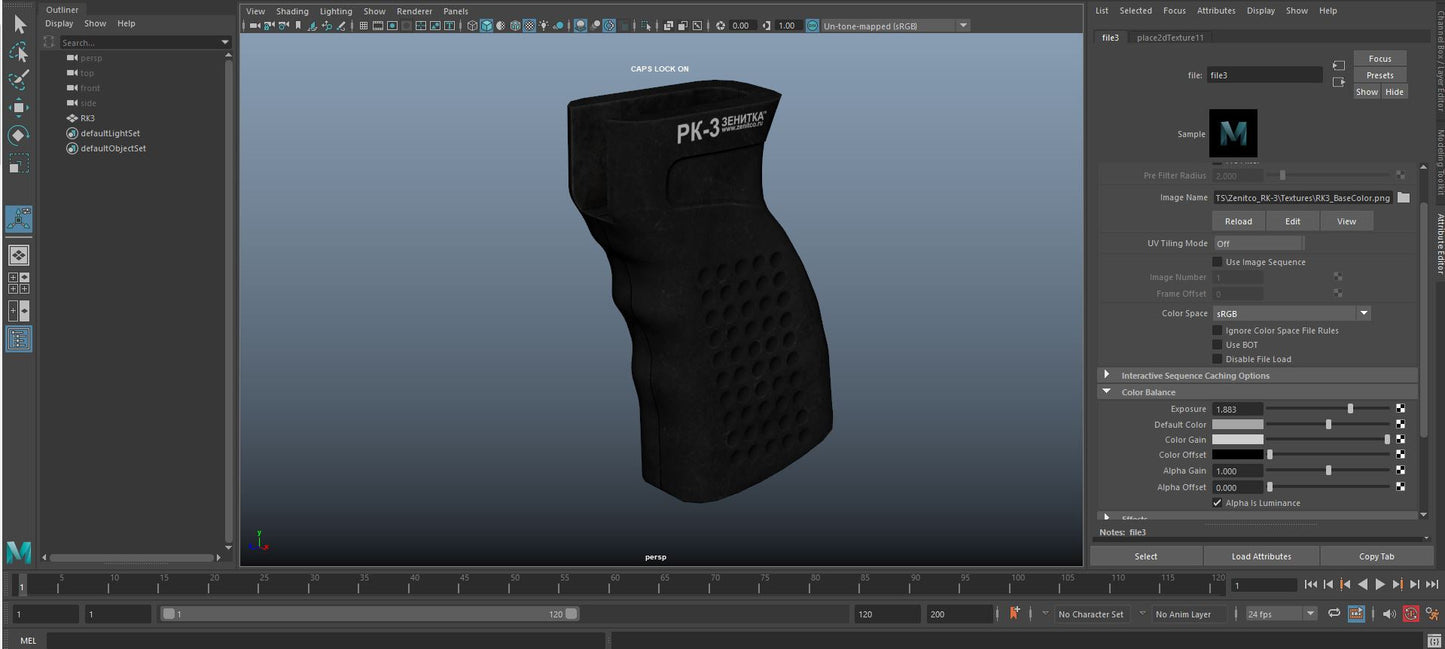Activate the Lasso selection tool
The width and height of the screenshot is (1445, 649).
(x=18, y=52)
